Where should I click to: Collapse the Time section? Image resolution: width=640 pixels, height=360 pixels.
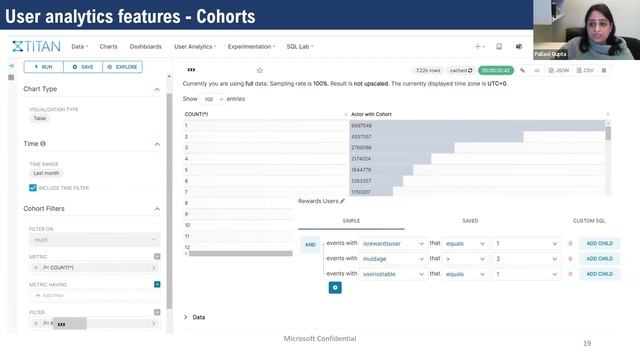click(x=157, y=144)
